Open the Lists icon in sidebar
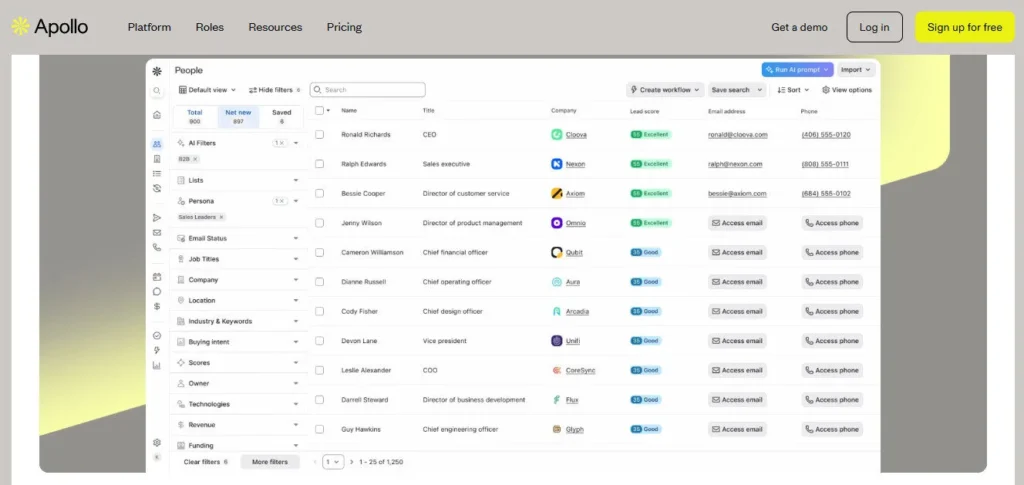1024x485 pixels. click(x=157, y=174)
